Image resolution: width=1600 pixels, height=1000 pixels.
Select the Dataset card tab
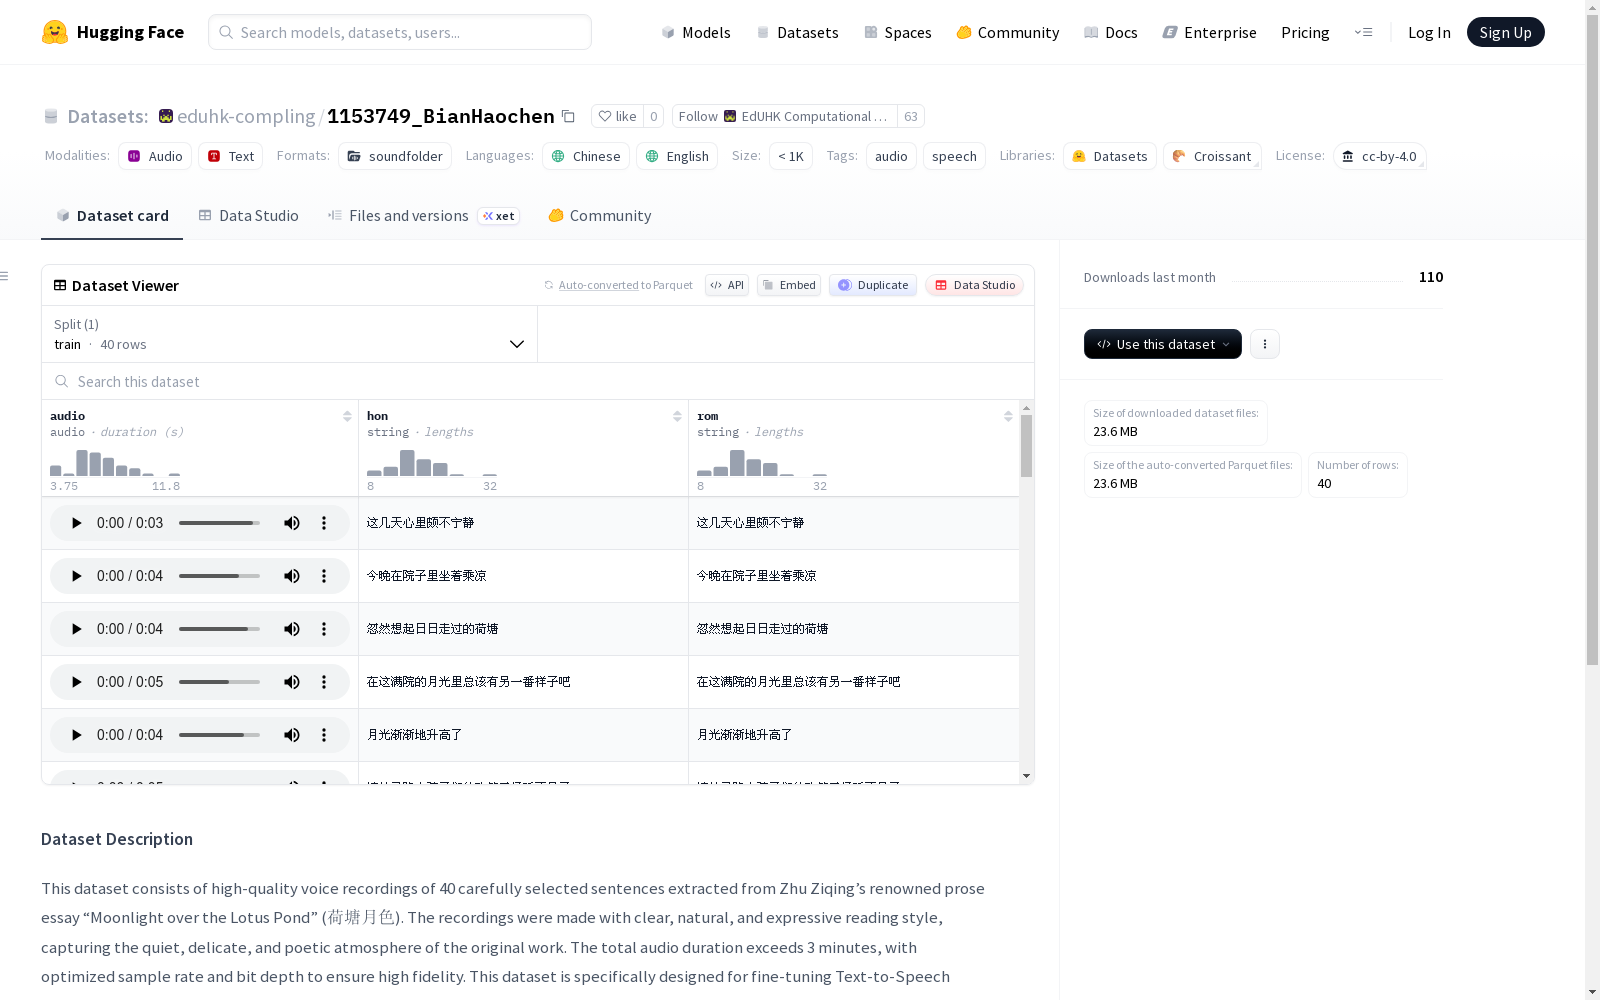click(x=112, y=216)
